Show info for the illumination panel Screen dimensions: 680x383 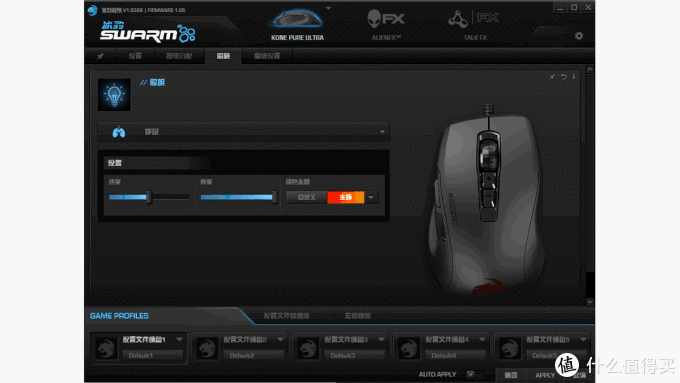[574, 77]
